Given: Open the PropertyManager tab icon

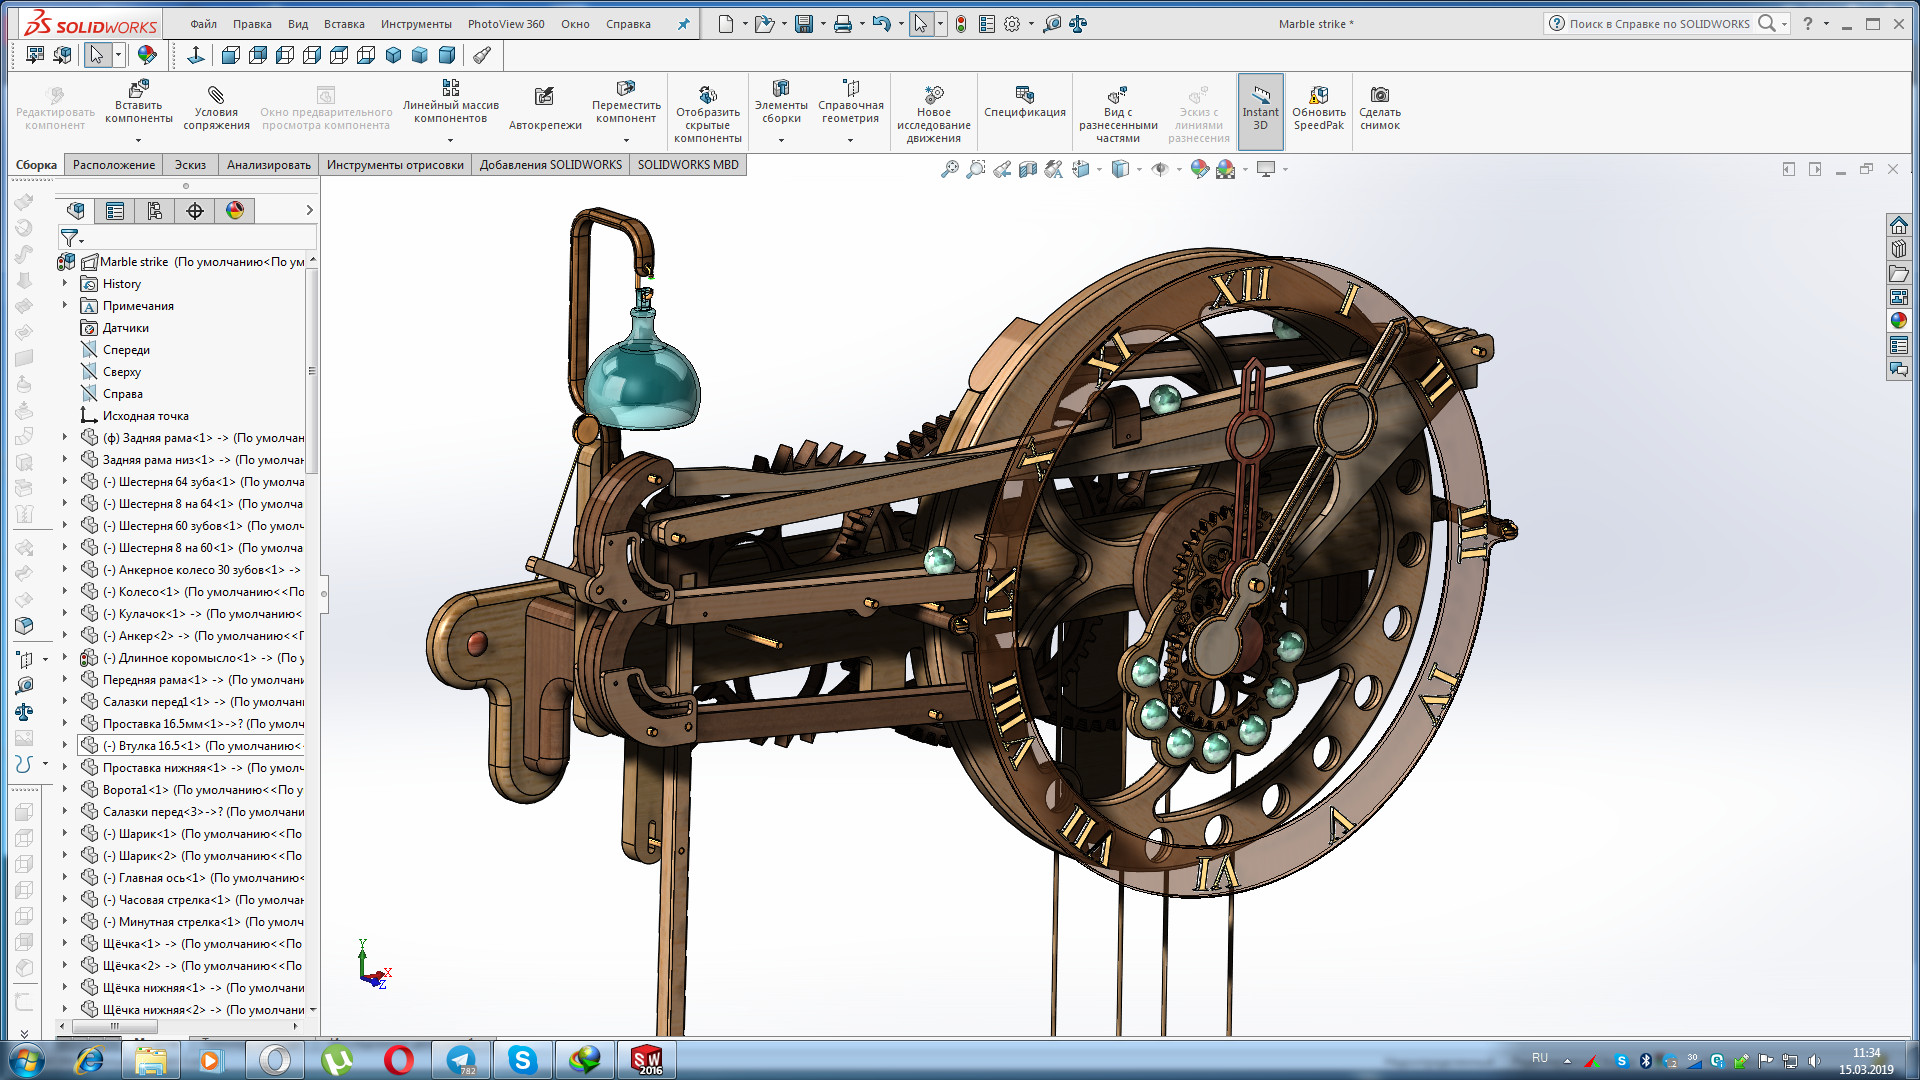Looking at the screenshot, I should click(115, 210).
